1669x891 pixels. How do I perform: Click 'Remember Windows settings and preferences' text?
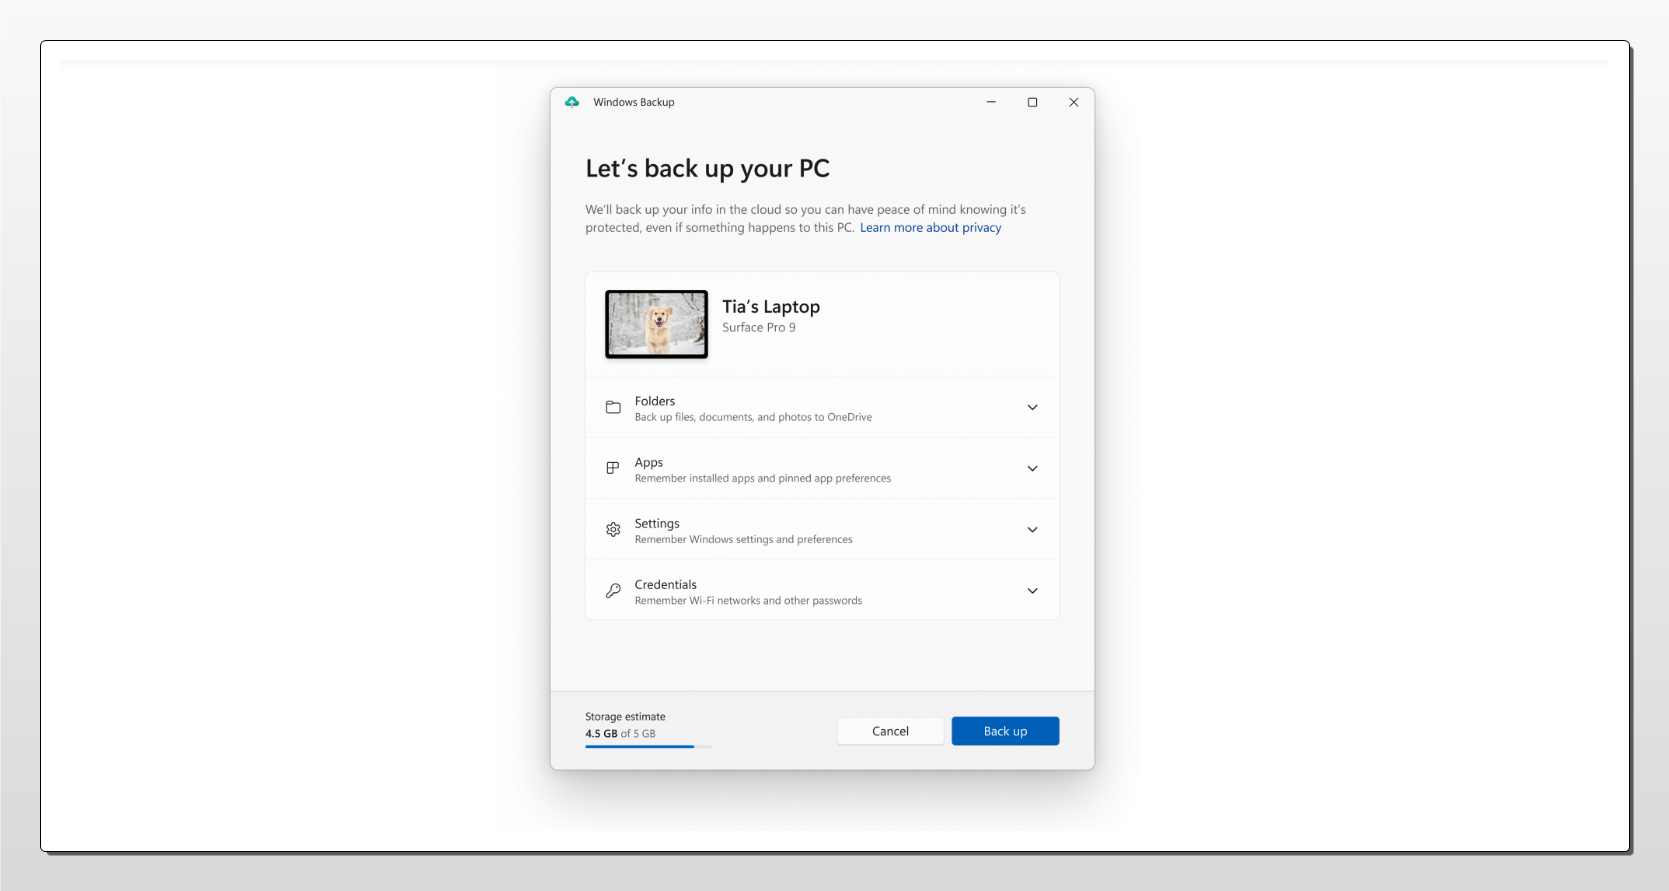(744, 539)
